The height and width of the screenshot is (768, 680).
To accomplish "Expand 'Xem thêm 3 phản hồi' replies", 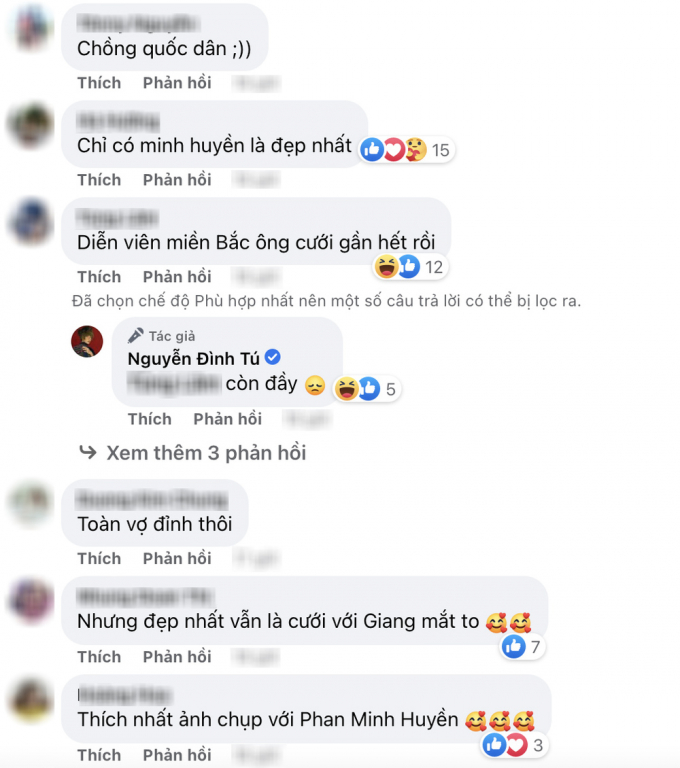I will tap(206, 453).
